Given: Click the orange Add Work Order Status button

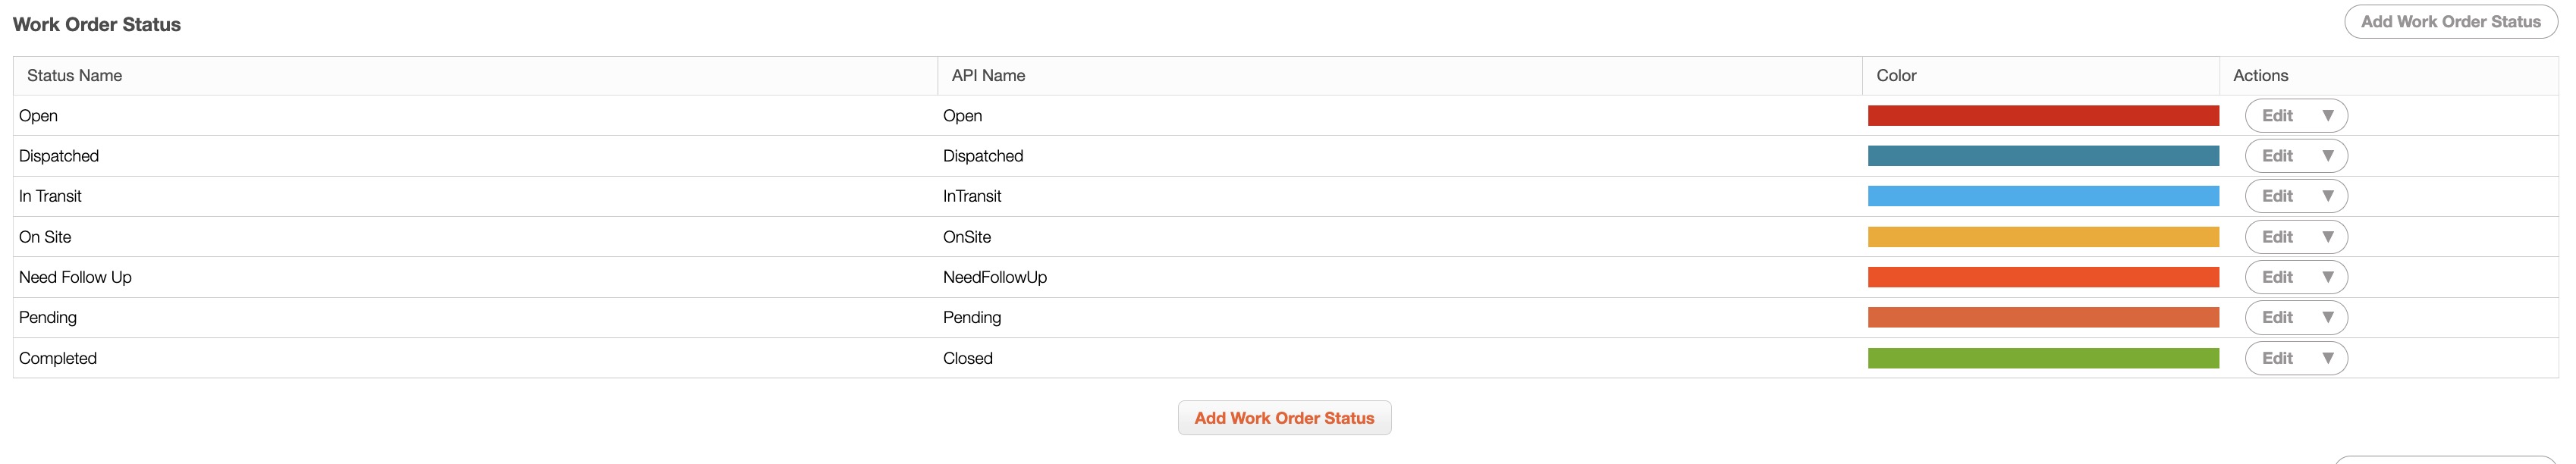Looking at the screenshot, I should (x=1284, y=418).
